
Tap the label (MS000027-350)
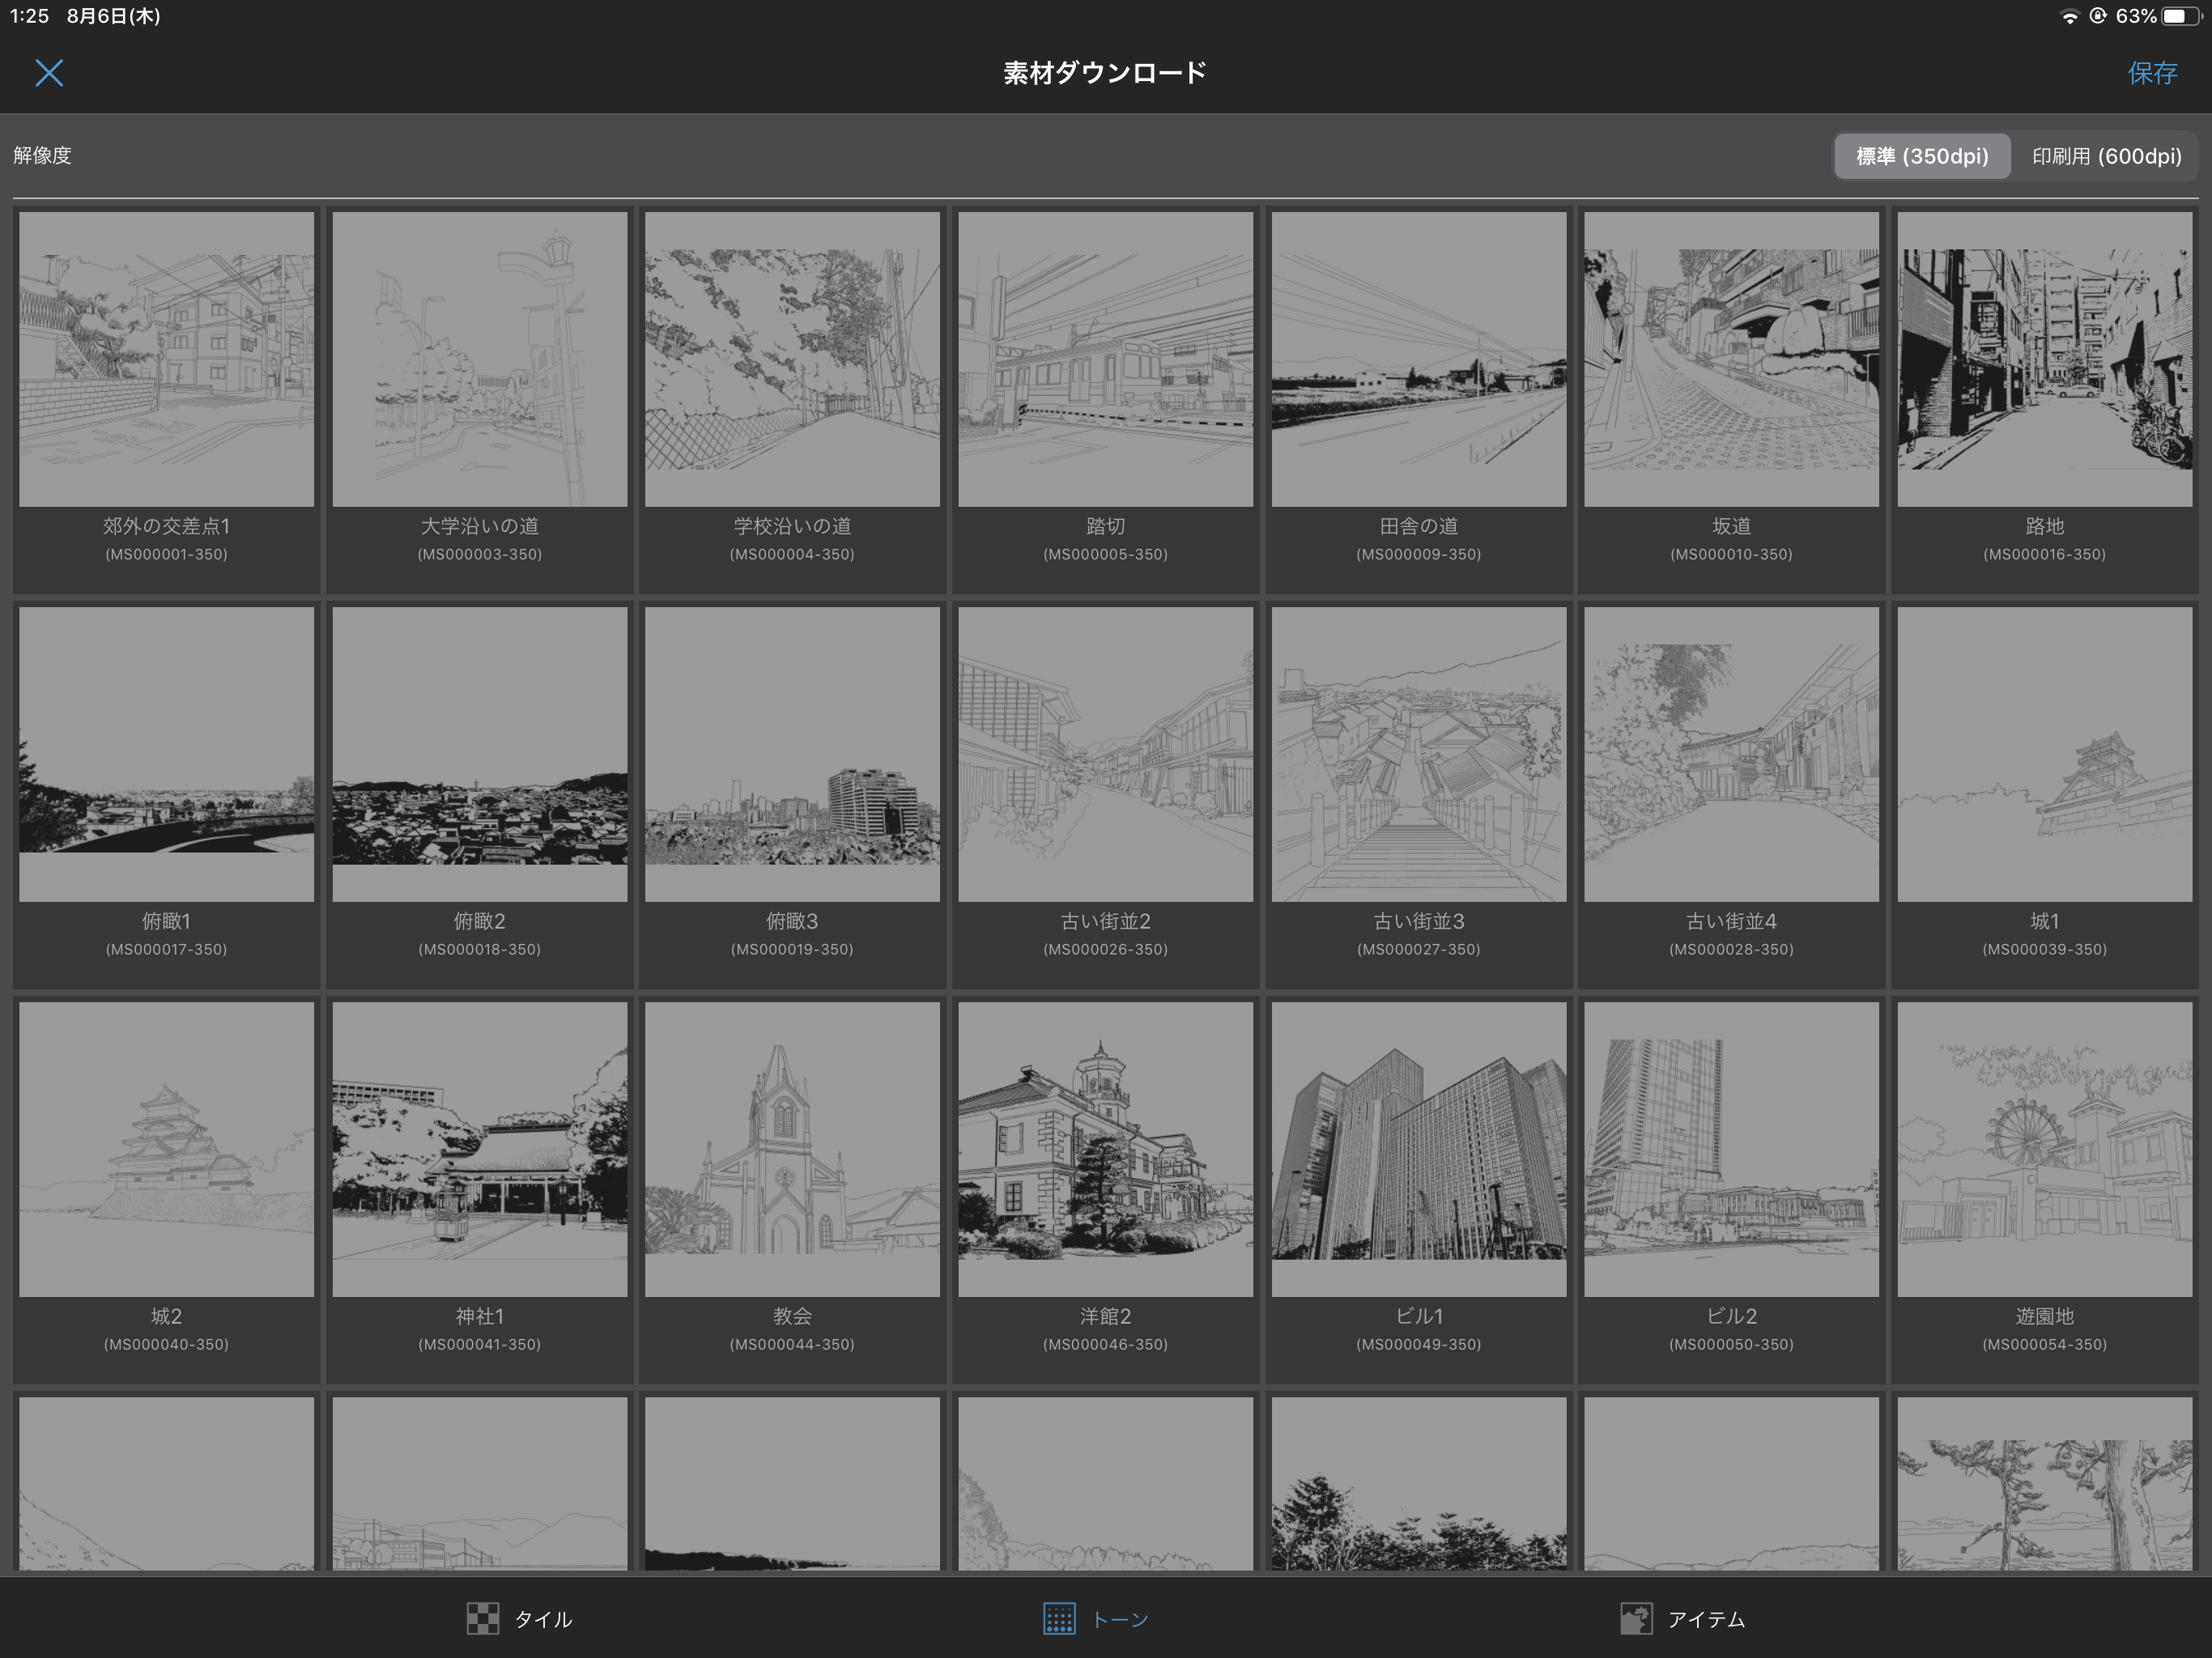[x=1418, y=949]
